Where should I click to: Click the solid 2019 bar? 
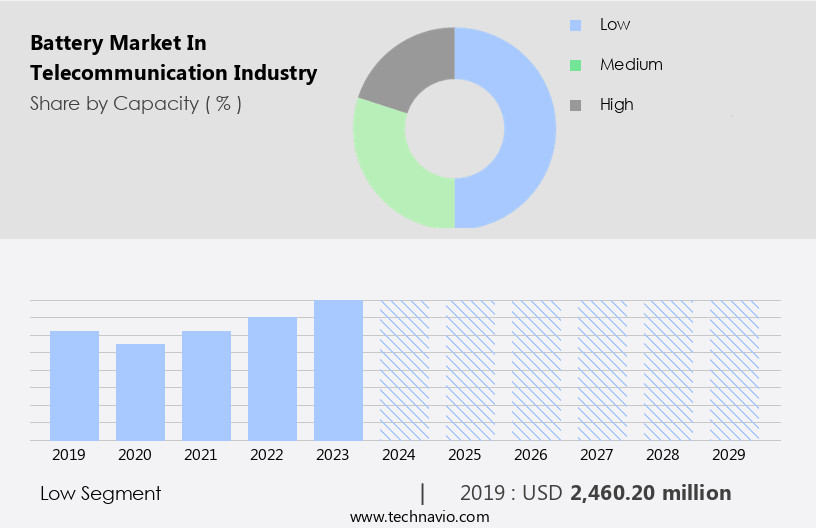click(x=74, y=385)
